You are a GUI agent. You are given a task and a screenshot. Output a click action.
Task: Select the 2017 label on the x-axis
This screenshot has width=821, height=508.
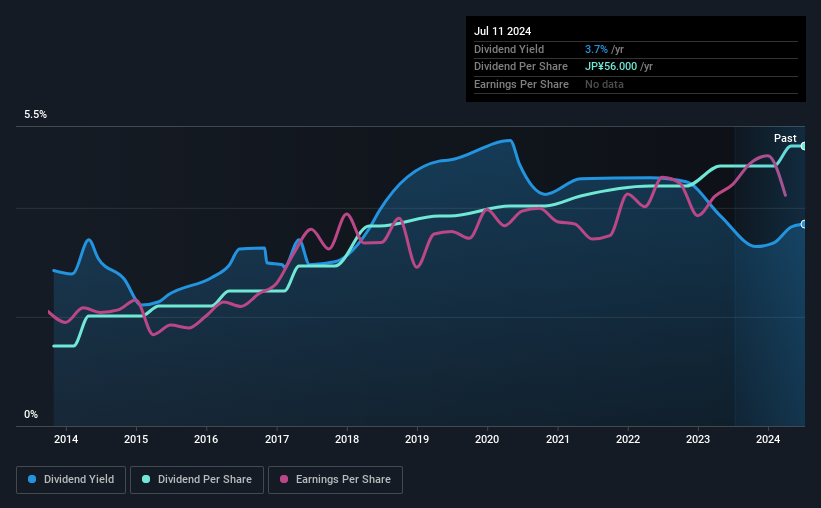[x=276, y=439]
